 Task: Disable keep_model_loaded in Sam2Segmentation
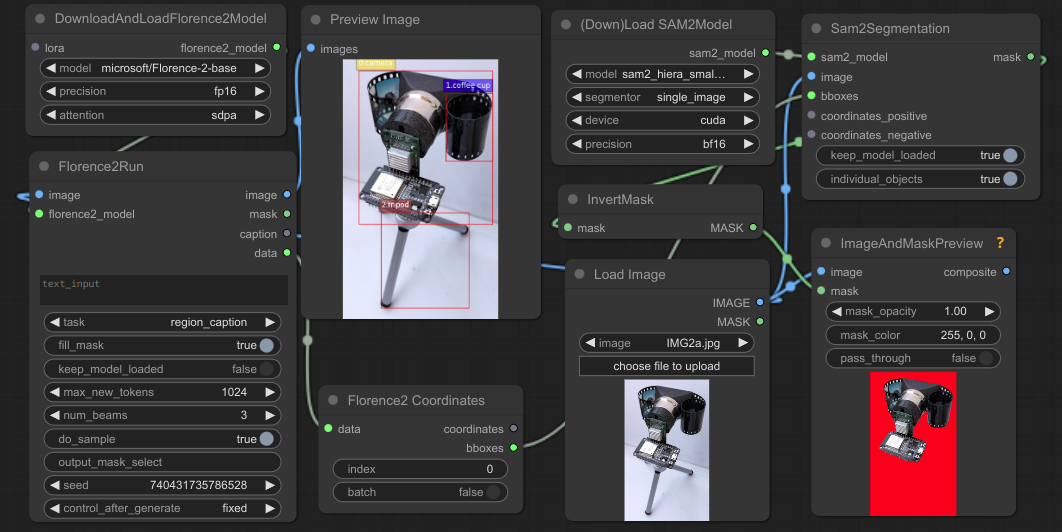pos(1009,155)
